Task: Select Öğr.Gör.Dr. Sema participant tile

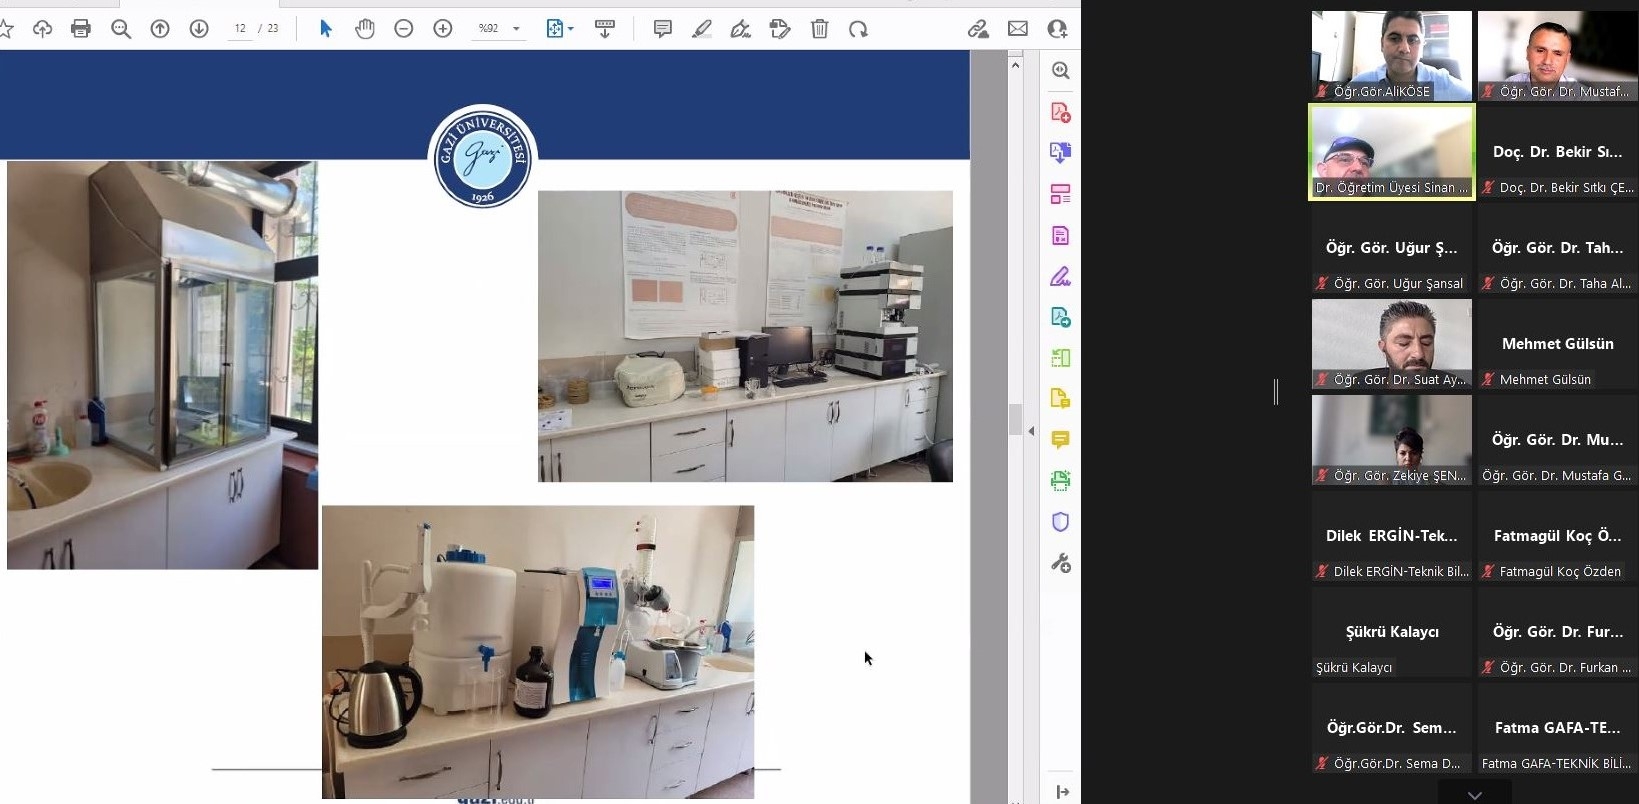Action: click(x=1391, y=728)
